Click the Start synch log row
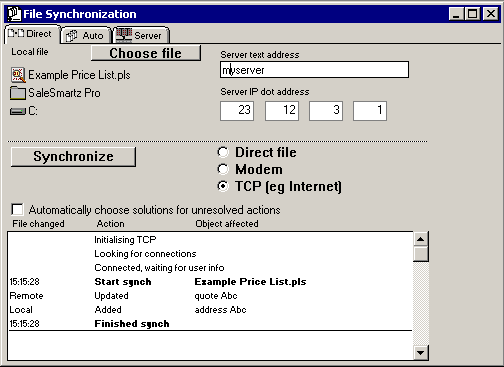The width and height of the screenshot is (504, 367). coord(210,282)
